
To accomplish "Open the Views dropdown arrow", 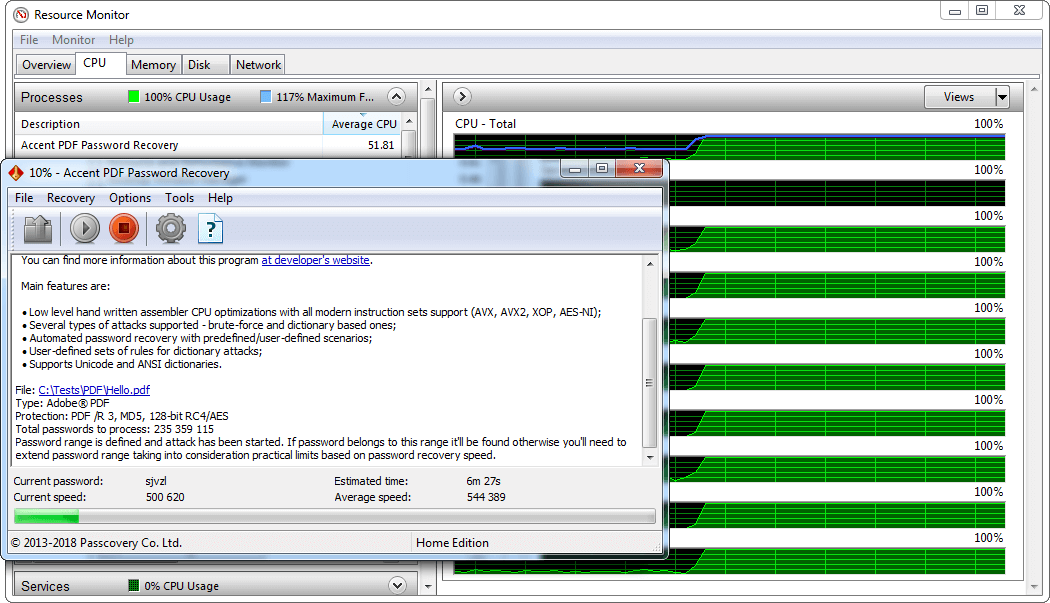I will point(1001,97).
